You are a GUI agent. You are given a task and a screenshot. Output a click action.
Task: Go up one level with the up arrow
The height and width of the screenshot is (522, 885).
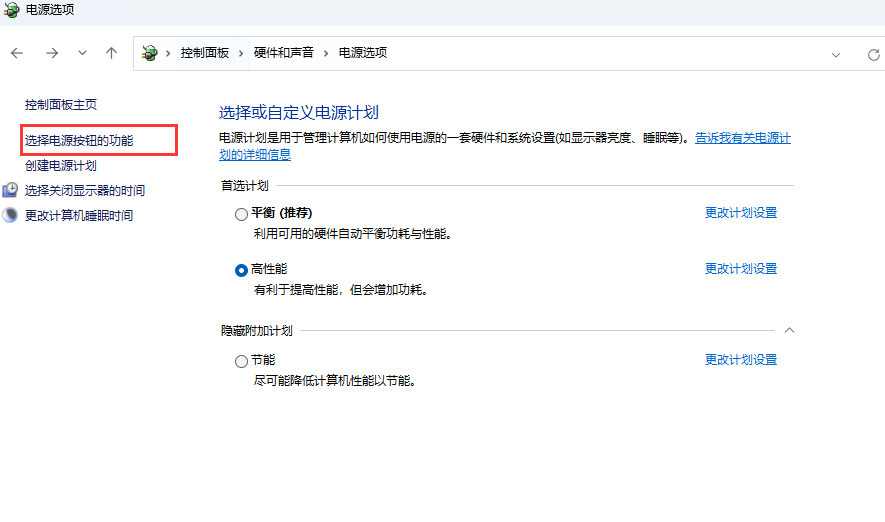click(111, 53)
